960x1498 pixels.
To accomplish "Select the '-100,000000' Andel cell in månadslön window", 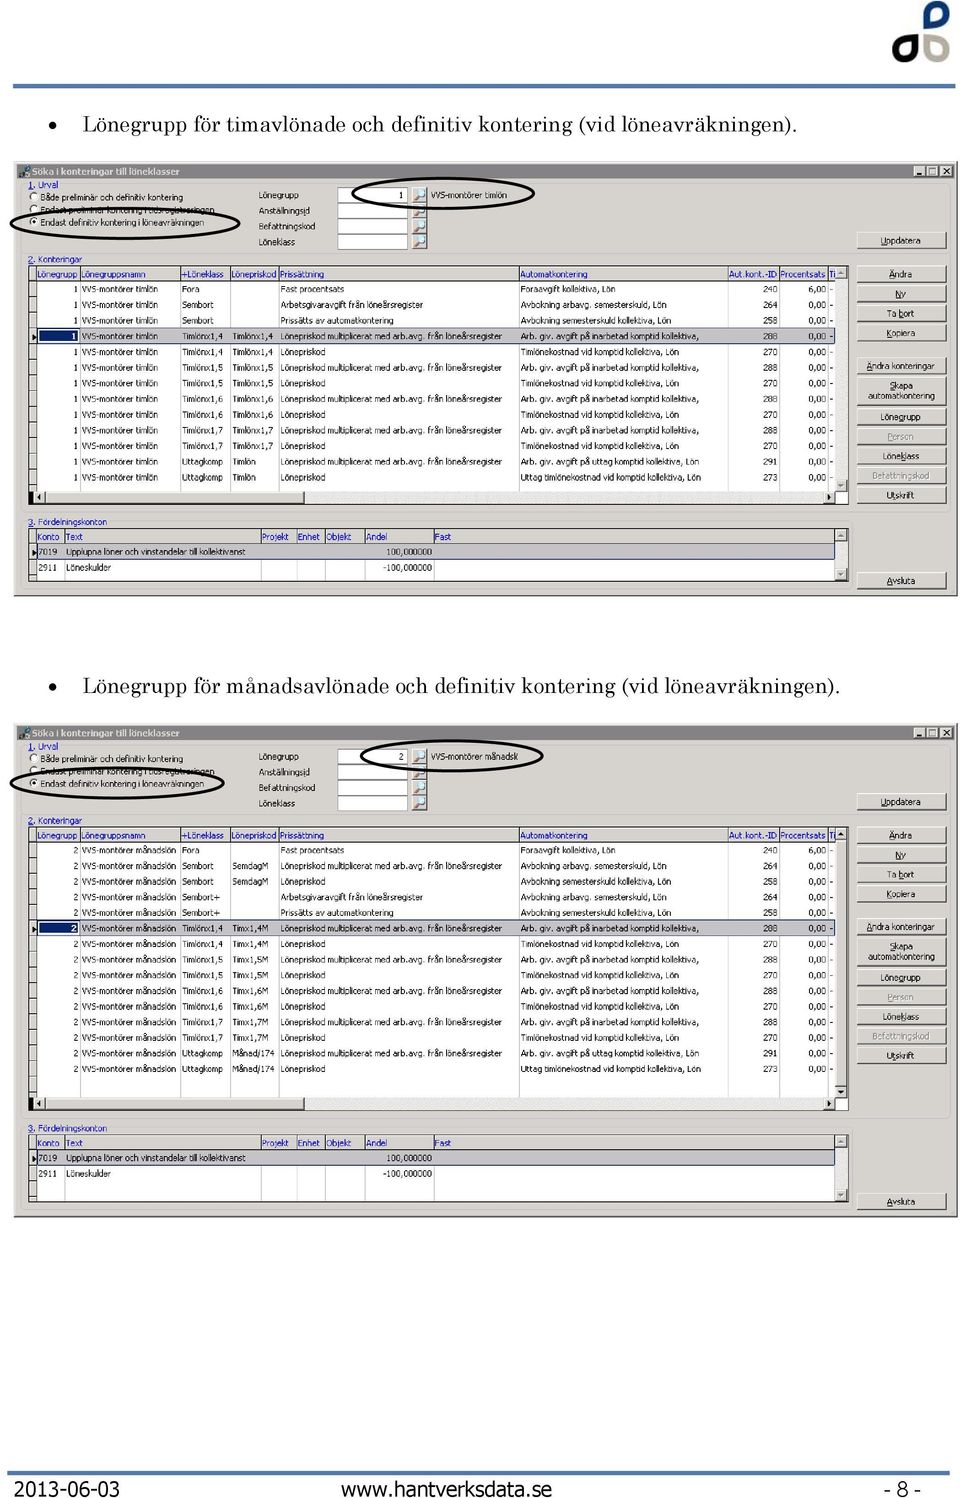I will [x=399, y=1174].
